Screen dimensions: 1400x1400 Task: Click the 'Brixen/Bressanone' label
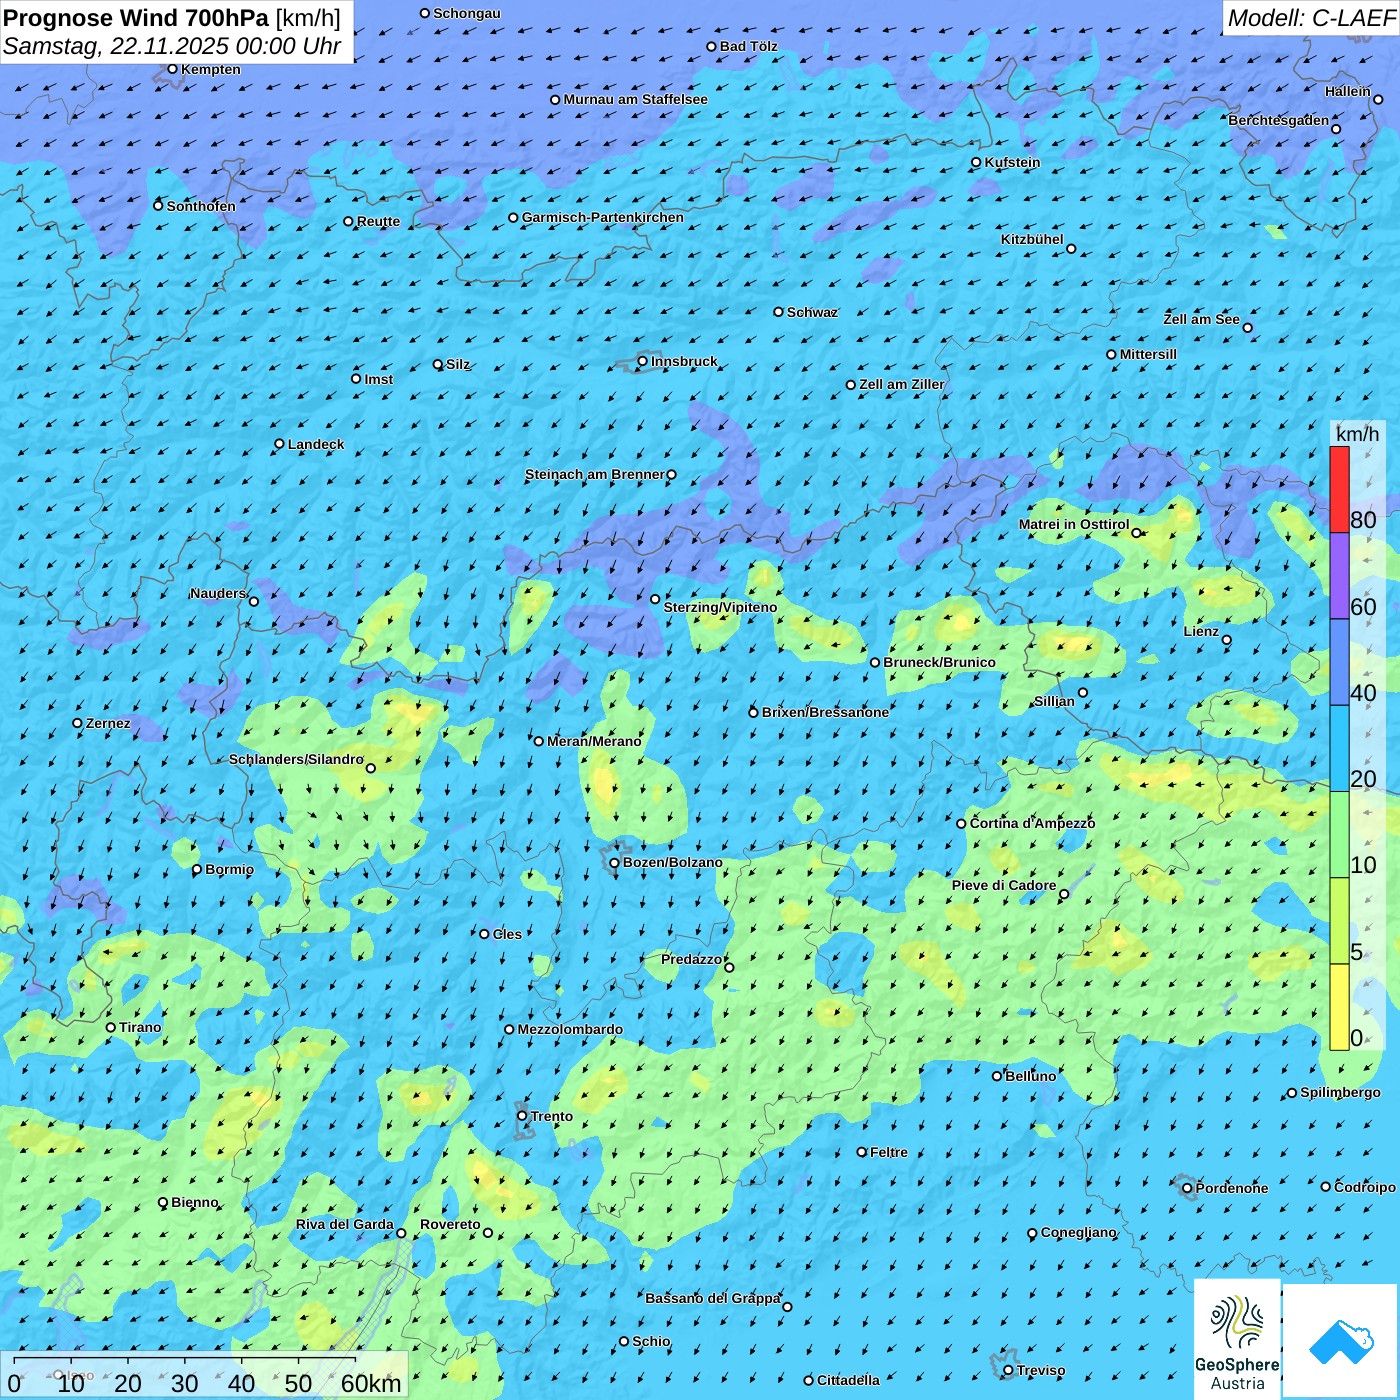pyautogui.click(x=825, y=712)
